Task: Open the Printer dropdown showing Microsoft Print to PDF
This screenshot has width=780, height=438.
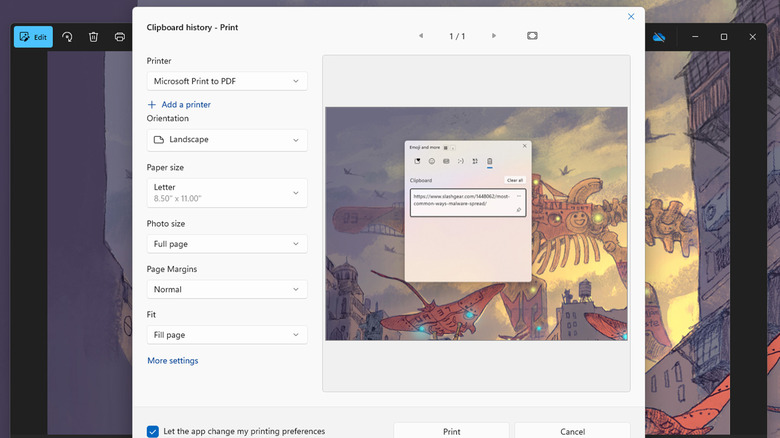Action: (226, 81)
